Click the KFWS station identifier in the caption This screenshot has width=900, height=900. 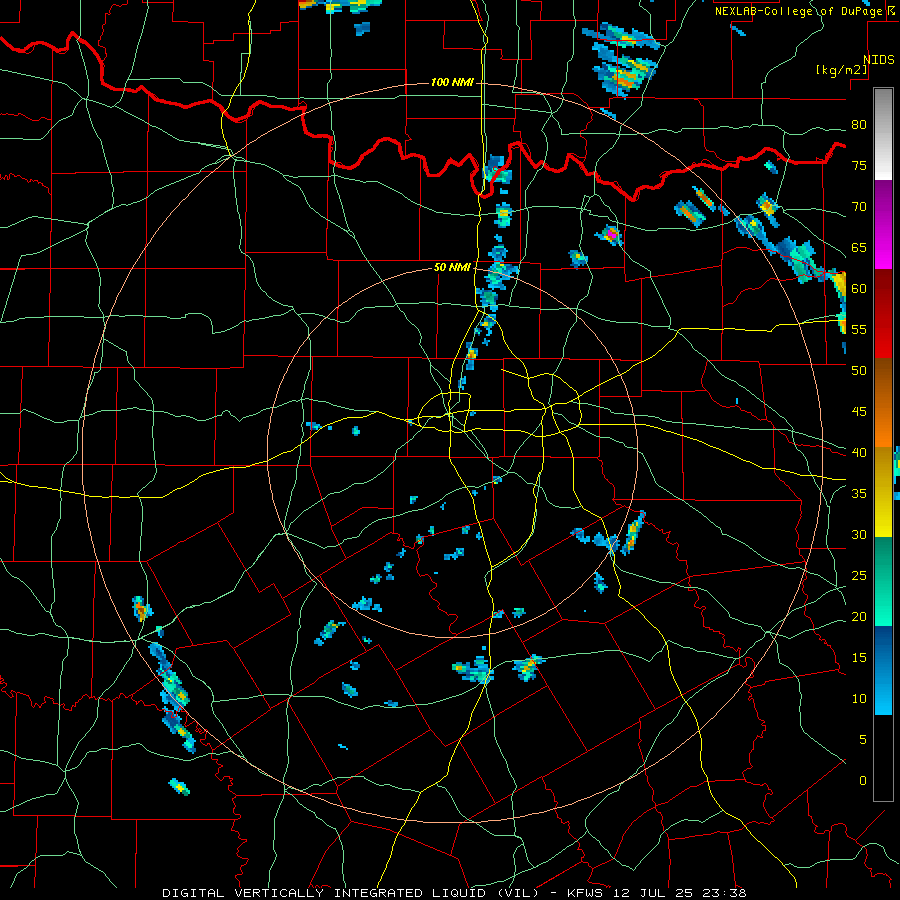587,893
